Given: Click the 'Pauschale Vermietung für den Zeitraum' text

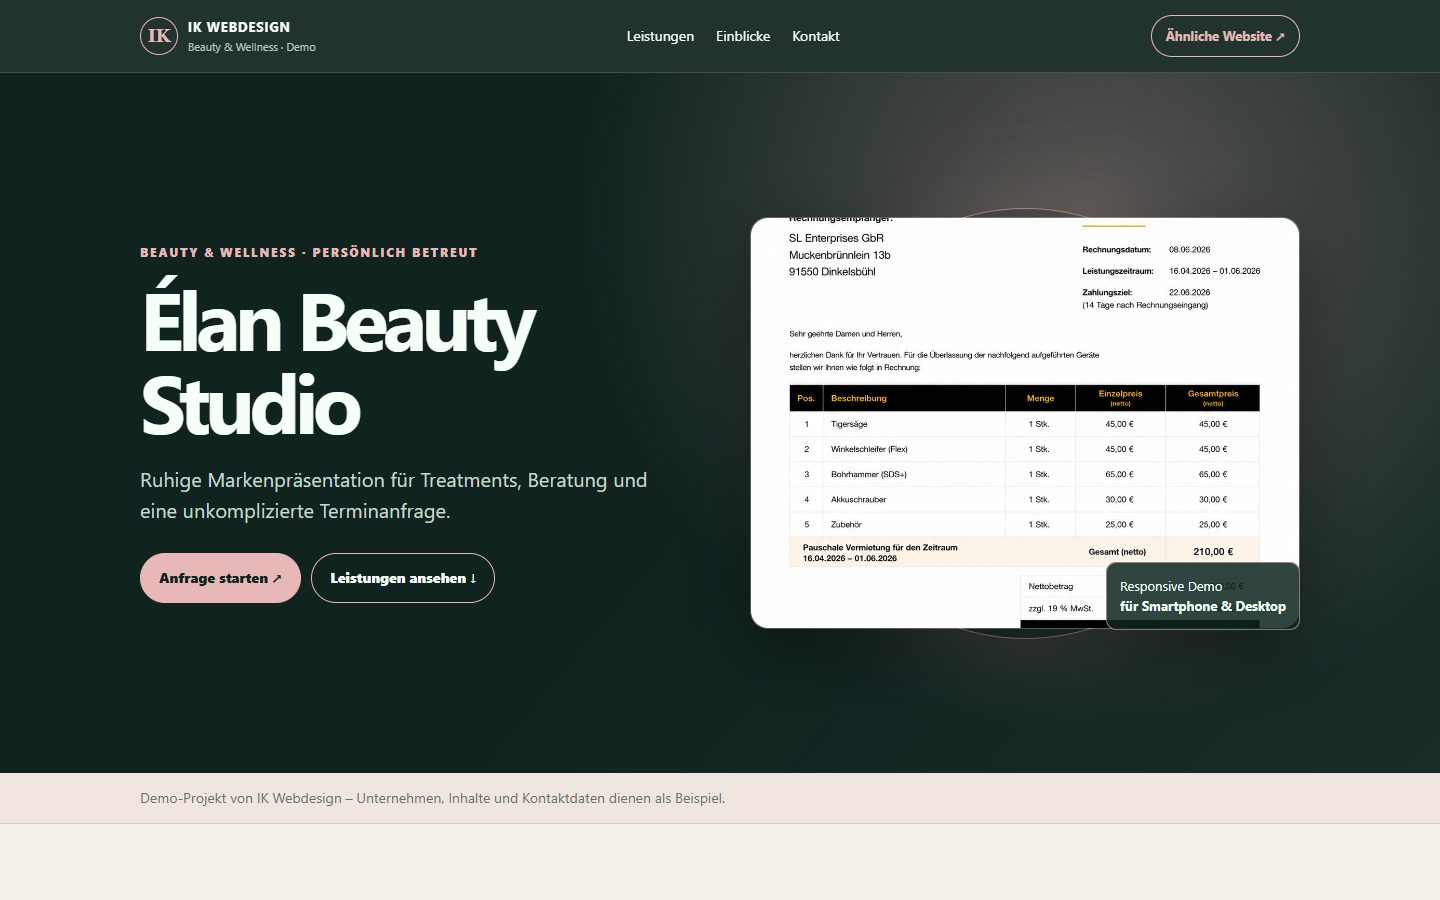Looking at the screenshot, I should click(x=880, y=547).
